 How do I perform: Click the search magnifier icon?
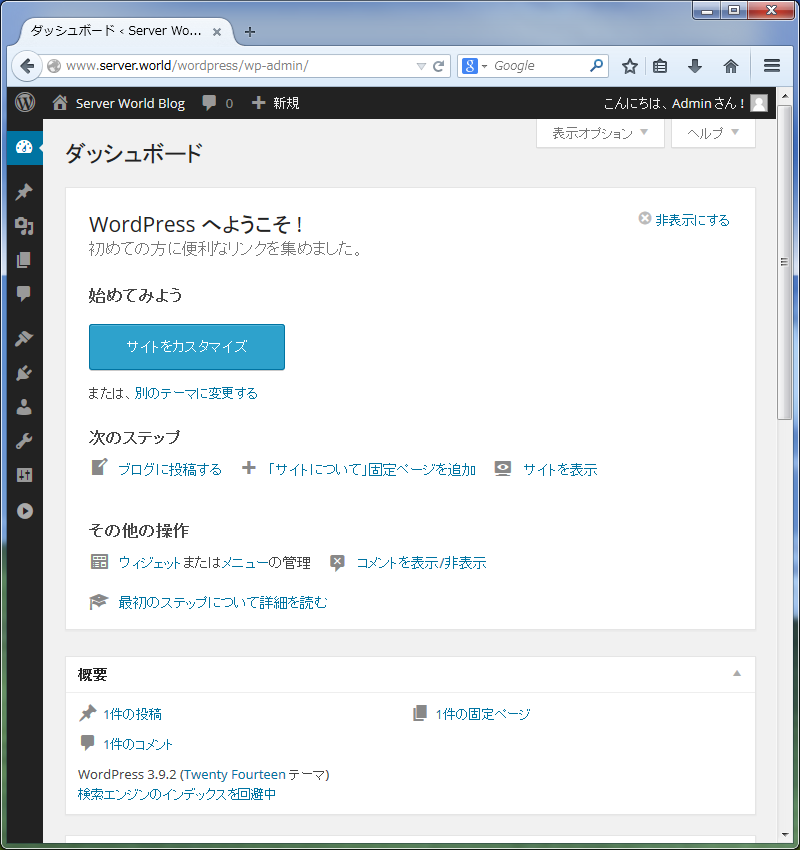click(x=596, y=66)
